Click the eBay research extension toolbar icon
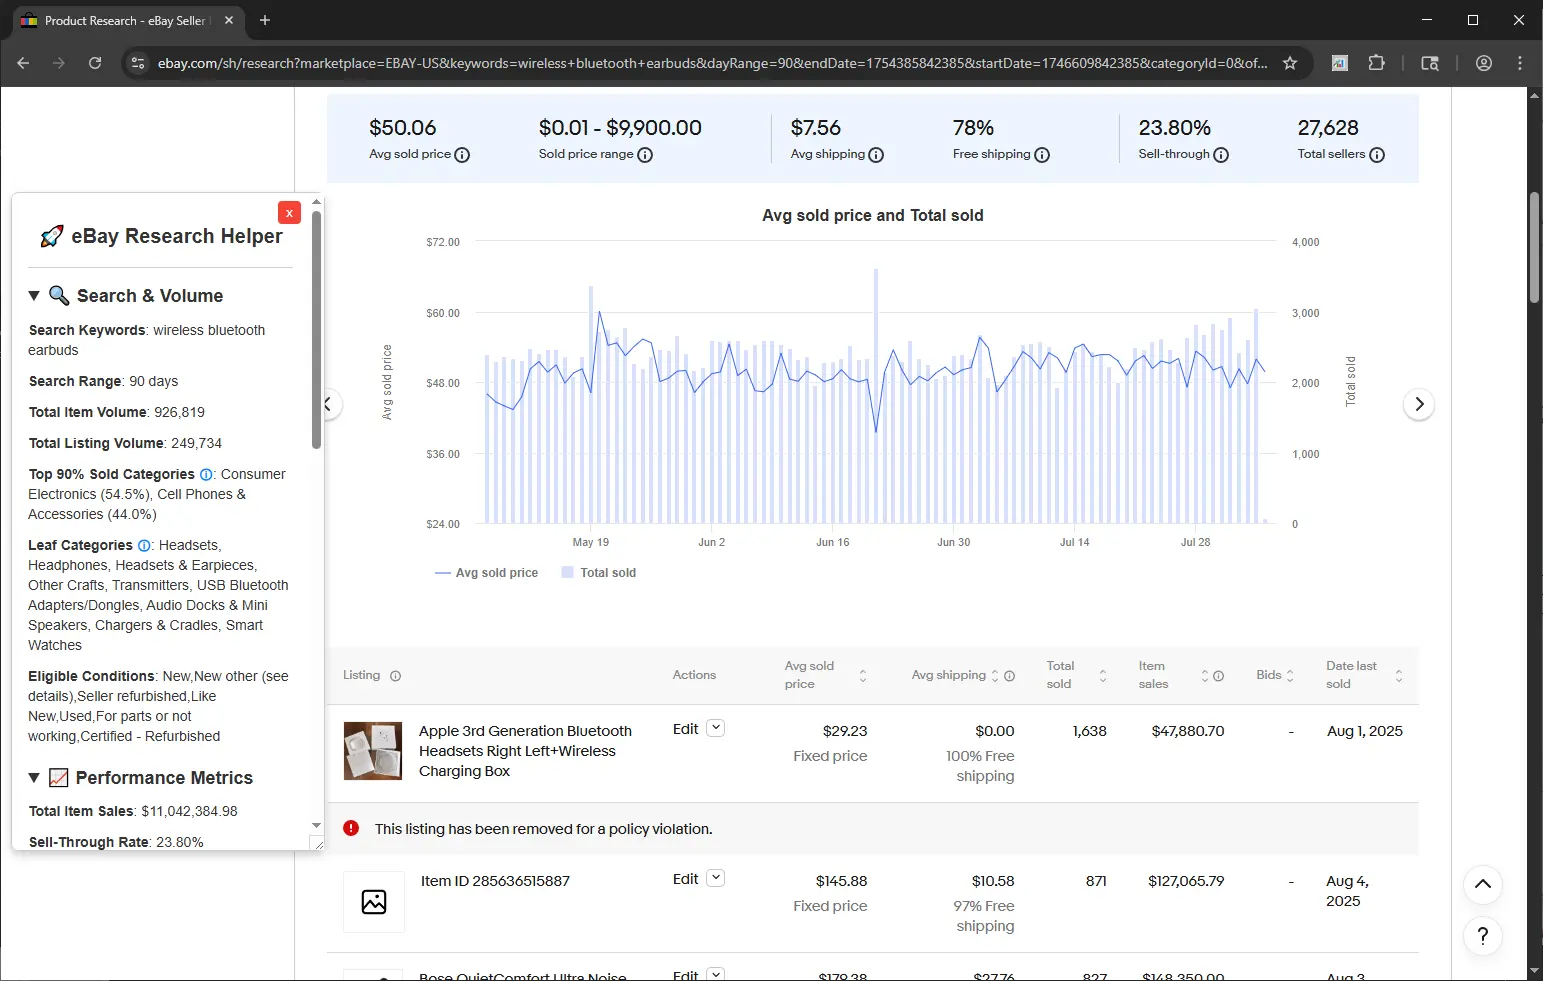This screenshot has height=981, width=1543. click(1340, 63)
